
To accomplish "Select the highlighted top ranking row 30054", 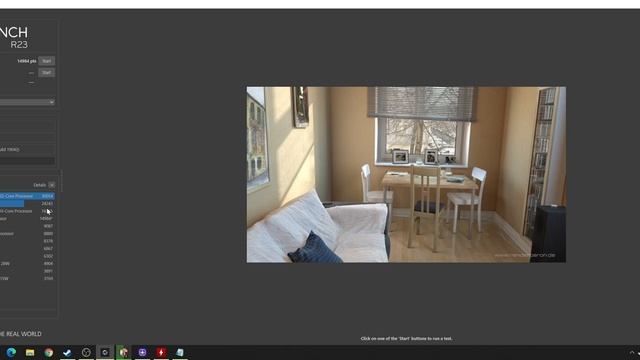I will (27, 196).
